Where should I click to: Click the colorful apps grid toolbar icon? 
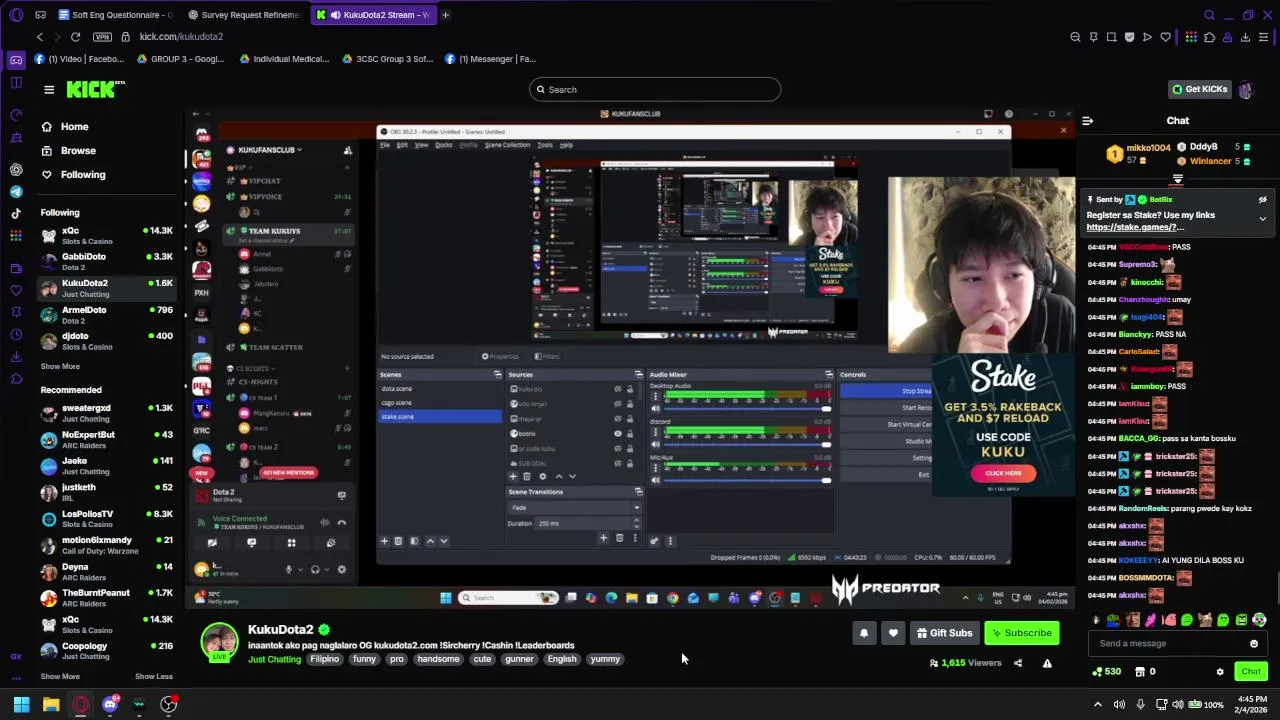coord(1191,37)
